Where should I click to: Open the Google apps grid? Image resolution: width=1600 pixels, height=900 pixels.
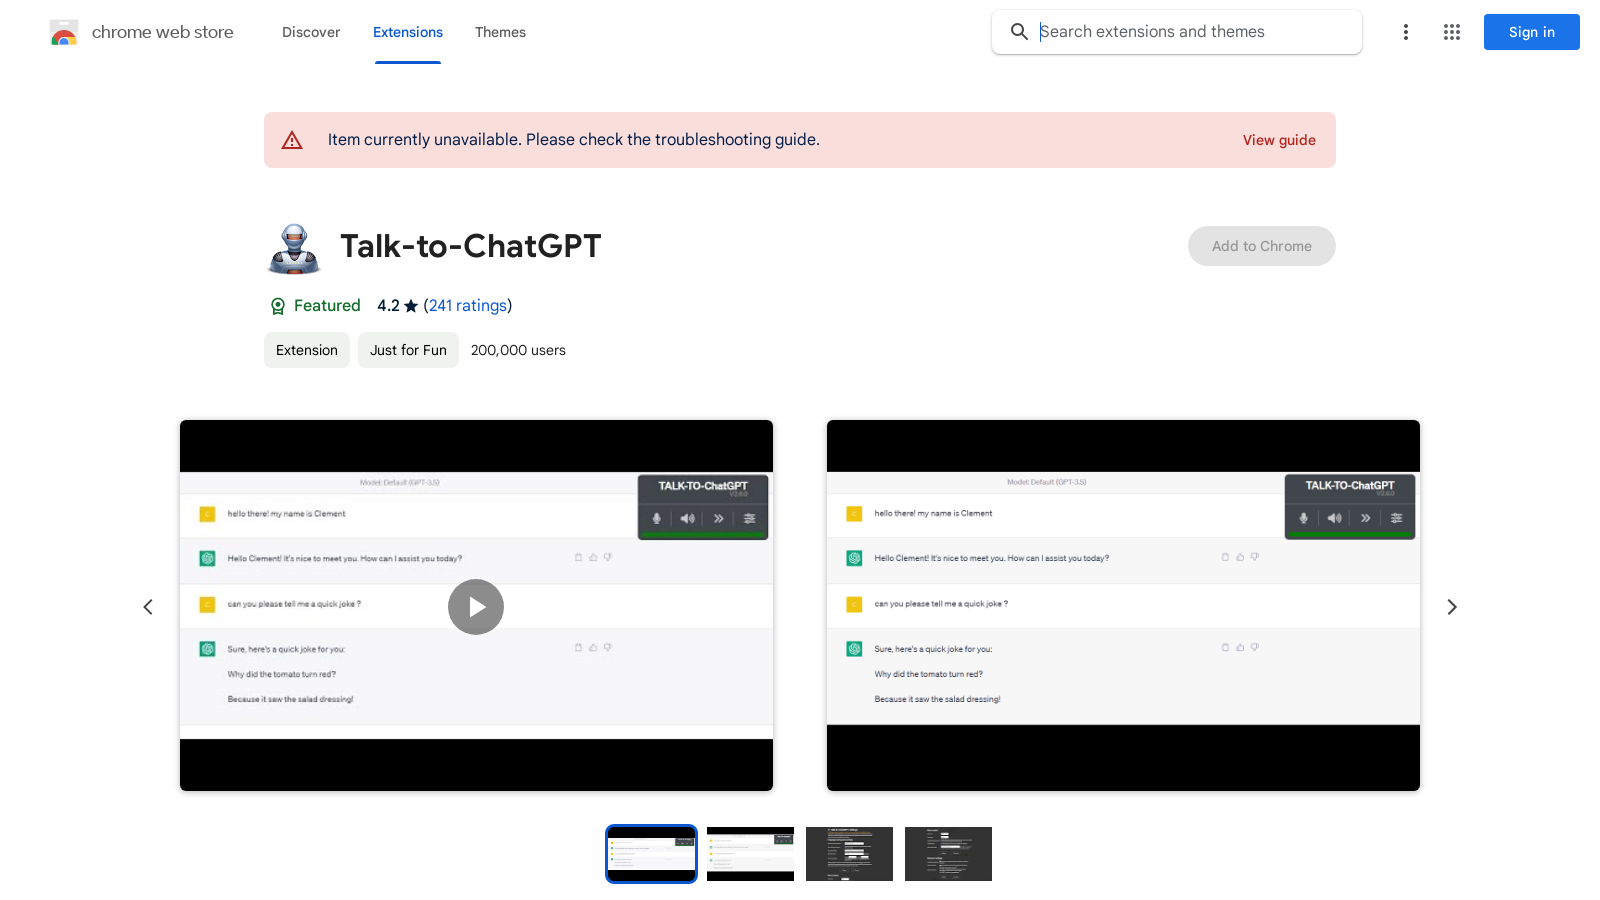tap(1452, 32)
